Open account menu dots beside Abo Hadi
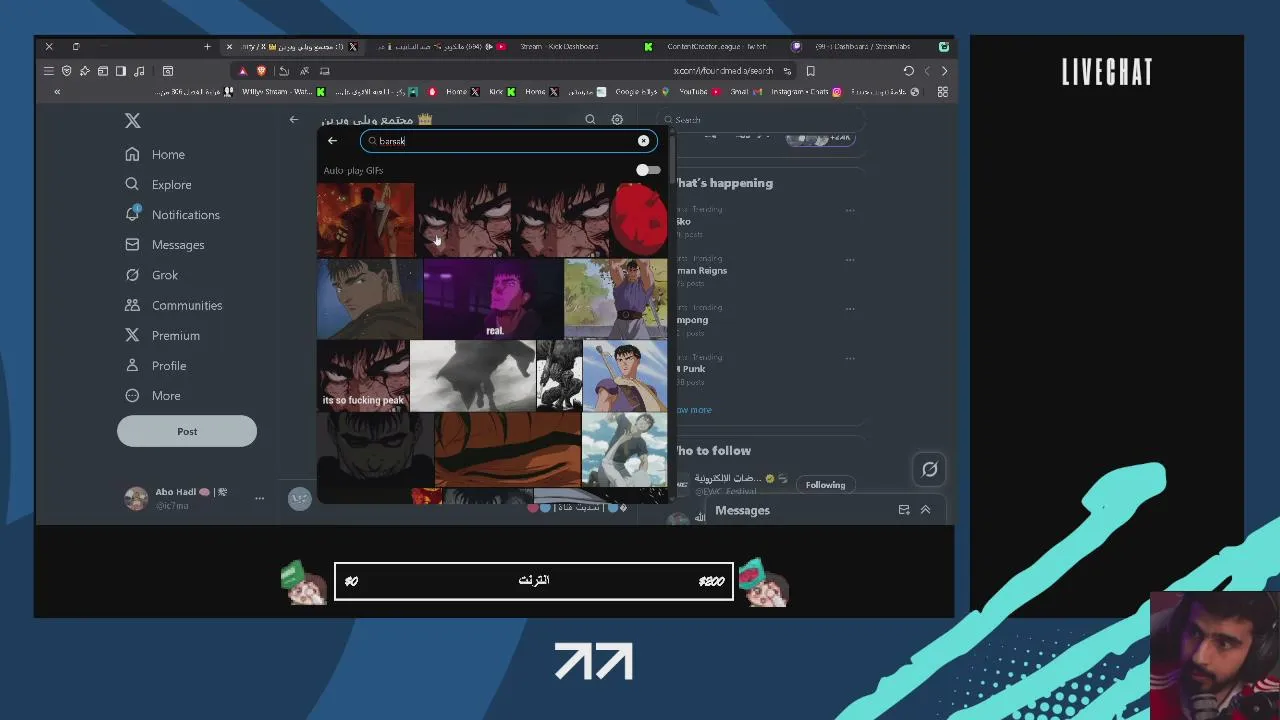The width and height of the screenshot is (1280, 720). 259,498
